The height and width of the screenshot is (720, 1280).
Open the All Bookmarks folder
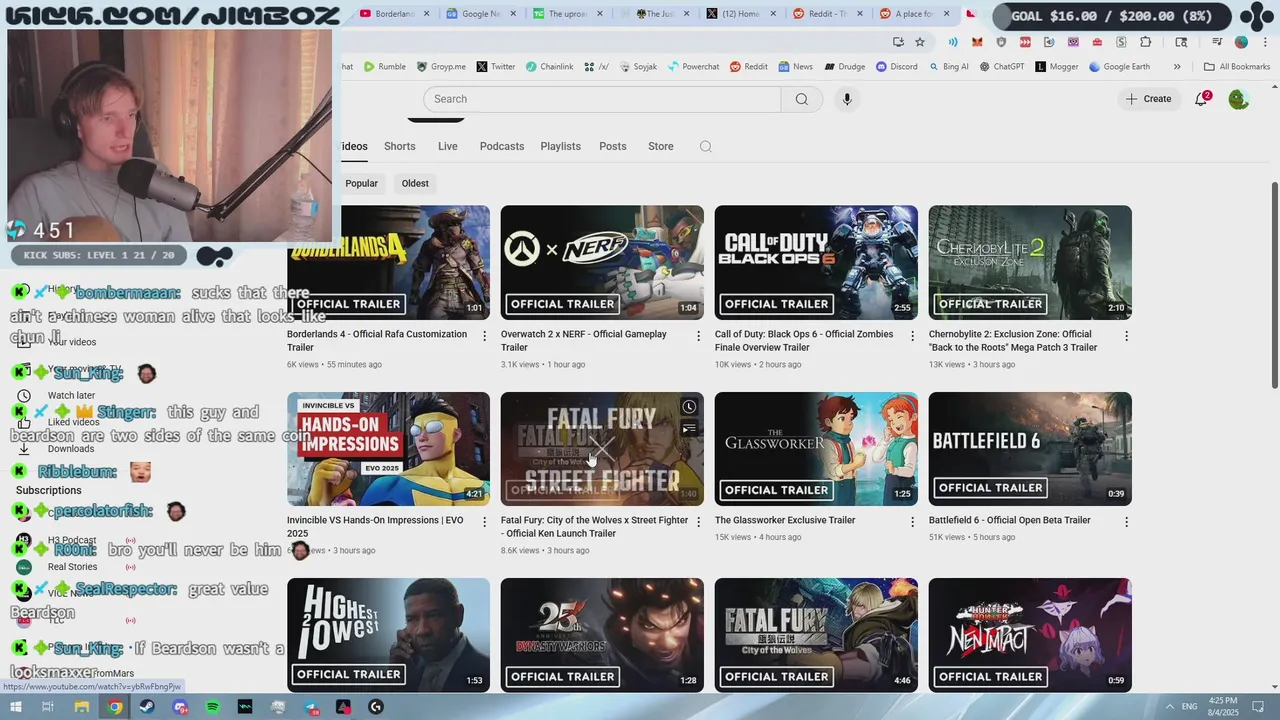1236,67
